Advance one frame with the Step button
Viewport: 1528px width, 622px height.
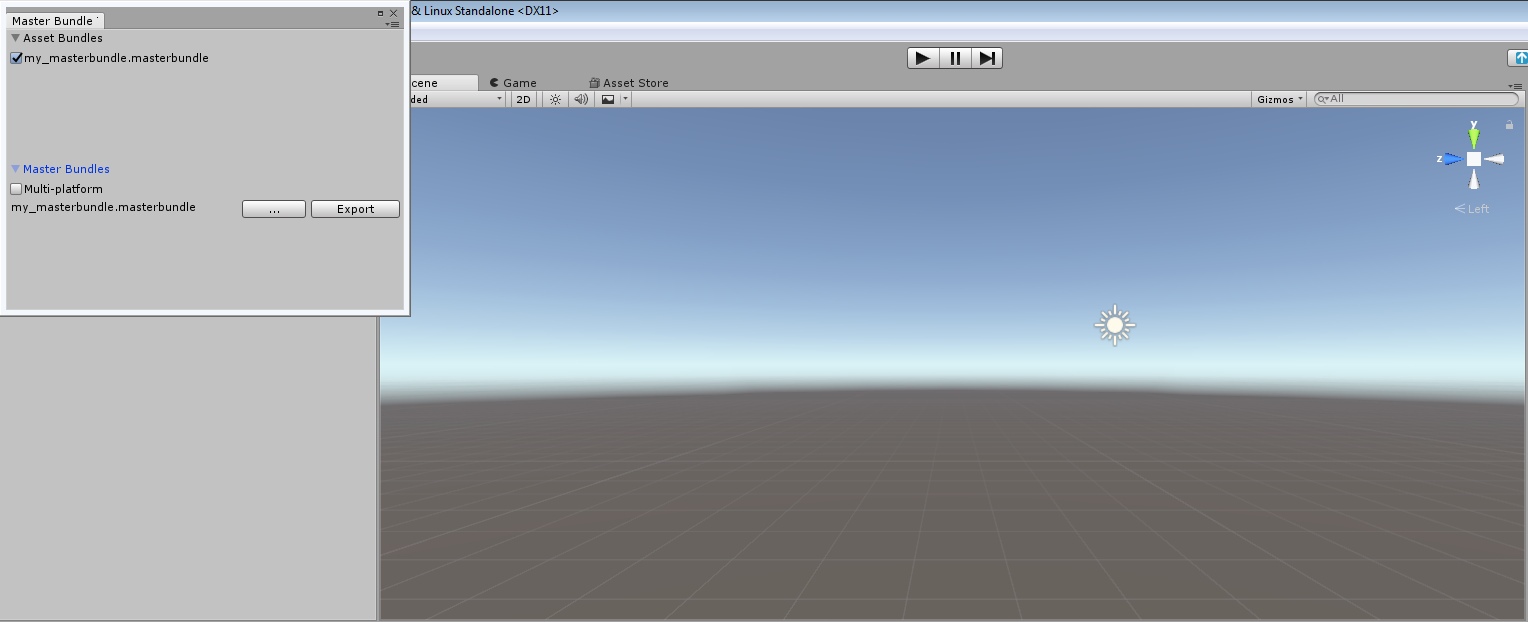point(987,58)
